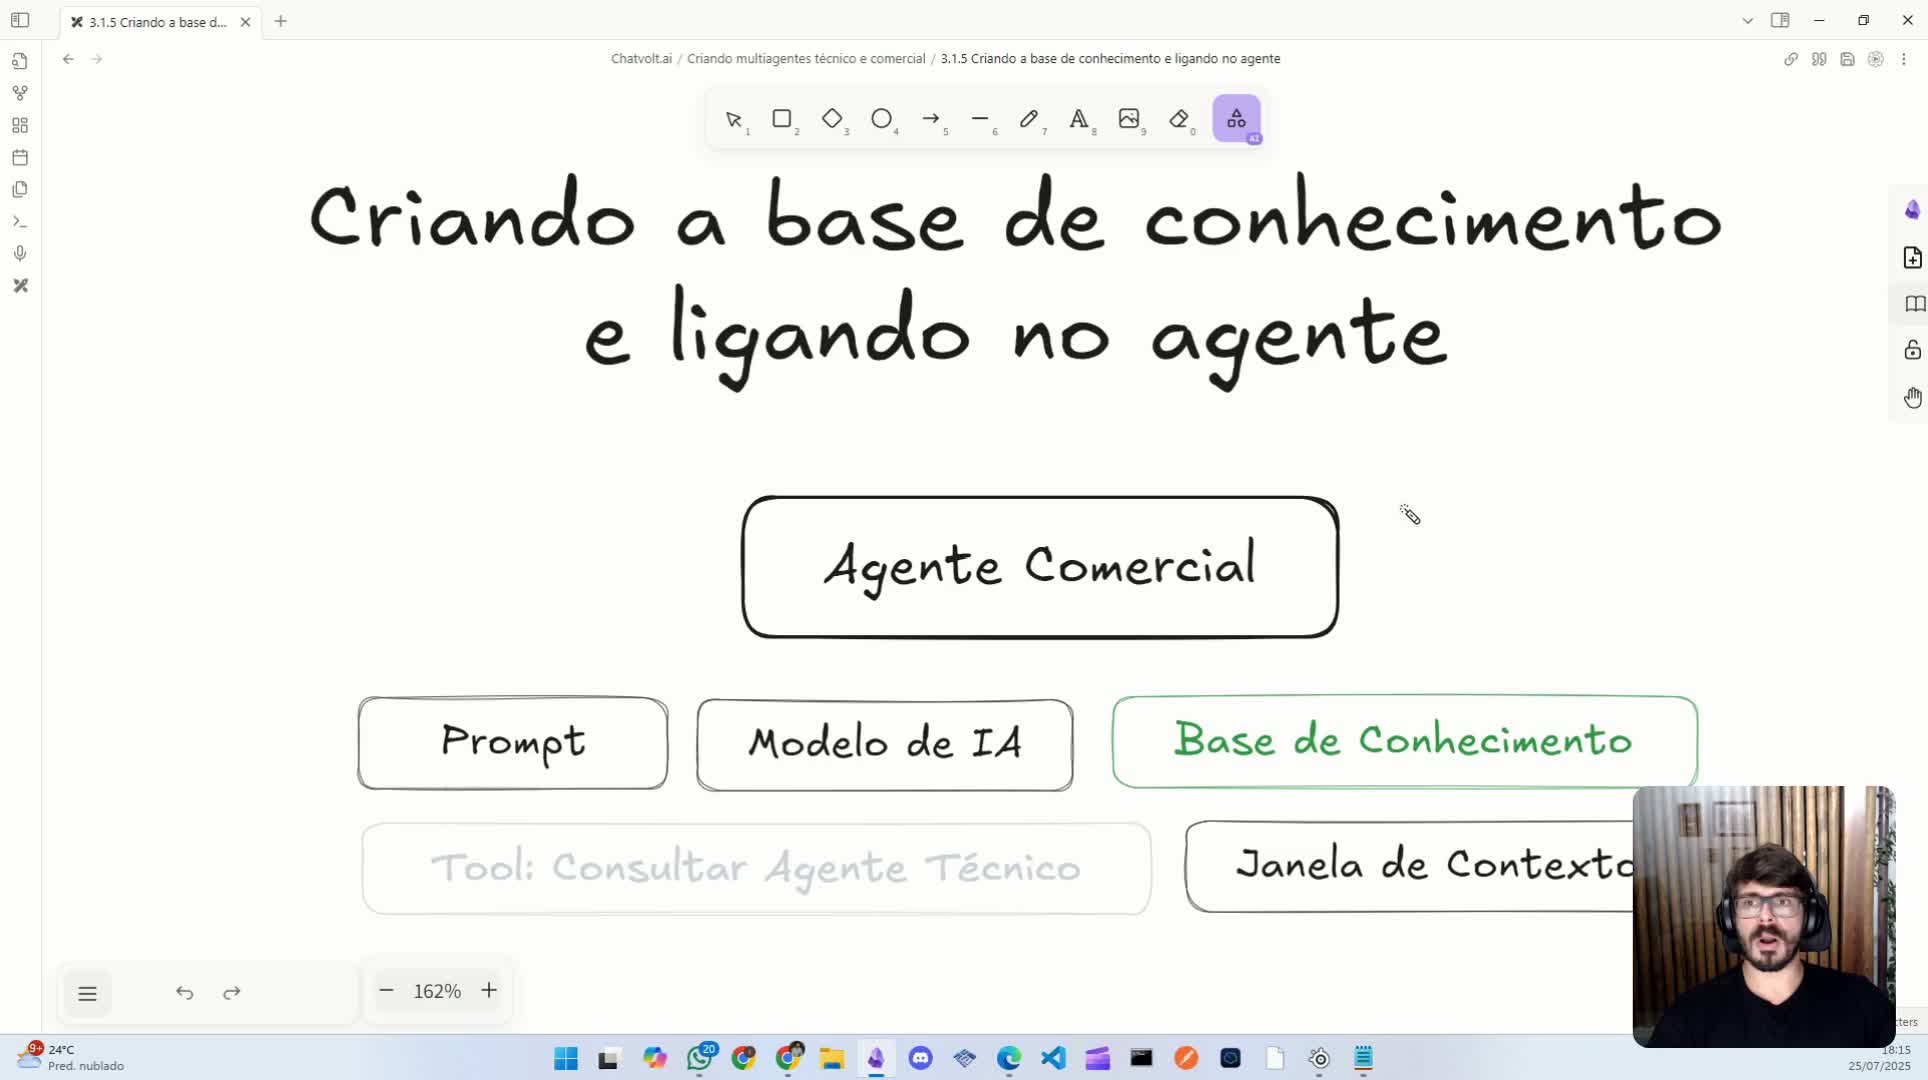The width and height of the screenshot is (1928, 1080).
Task: Toggle the Hand panning tool
Action: click(x=1913, y=397)
